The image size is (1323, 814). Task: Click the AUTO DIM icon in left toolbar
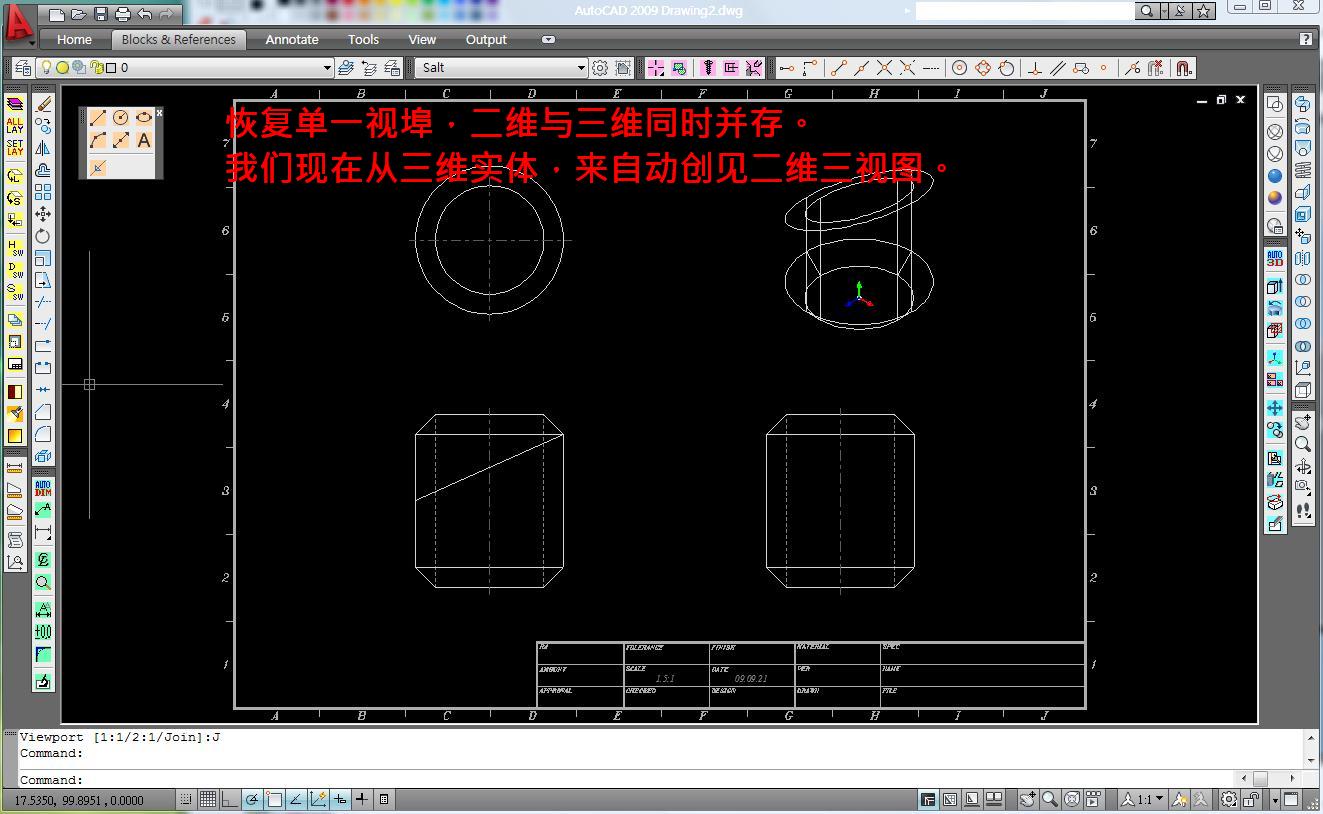(x=43, y=488)
